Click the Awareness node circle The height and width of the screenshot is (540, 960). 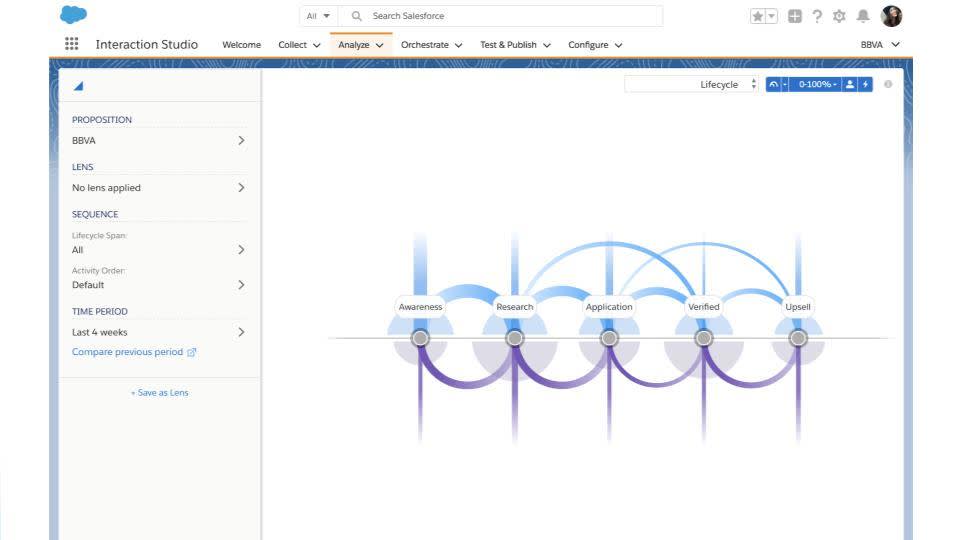pos(421,338)
